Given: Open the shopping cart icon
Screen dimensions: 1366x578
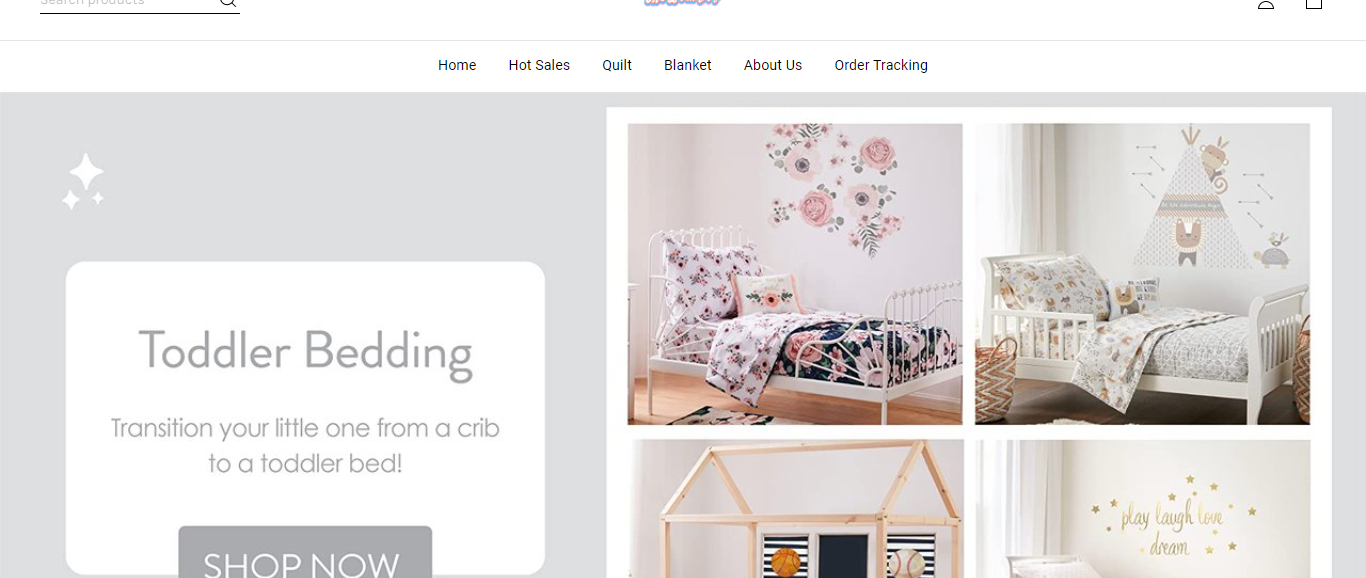Looking at the screenshot, I should (1314, 4).
